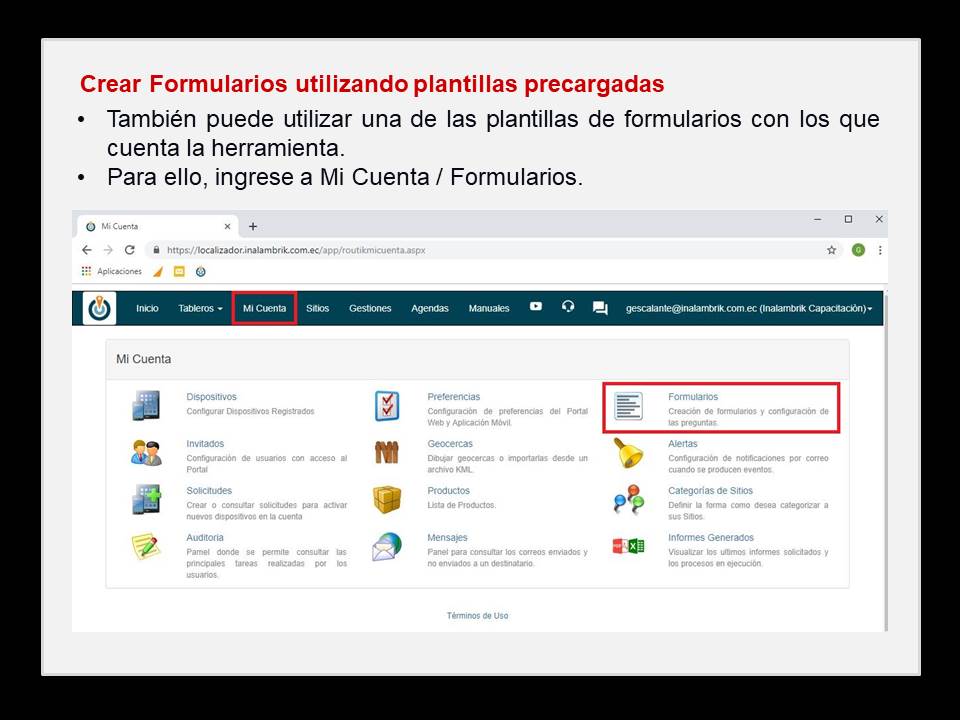Open the Auditoría link
The image size is (960, 720).
[204, 538]
